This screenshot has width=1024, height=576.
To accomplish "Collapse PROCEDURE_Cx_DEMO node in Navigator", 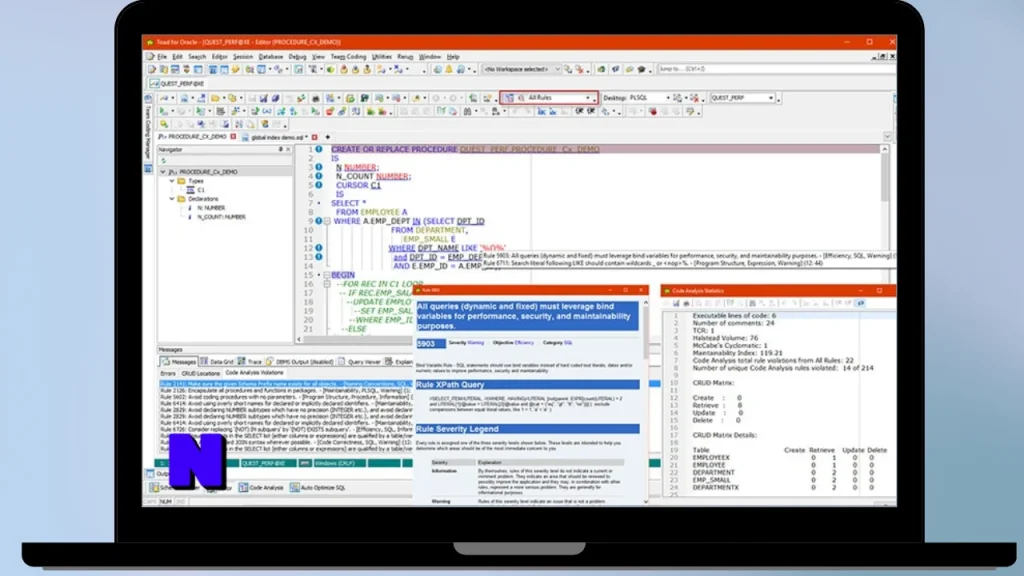I will coord(163,172).
